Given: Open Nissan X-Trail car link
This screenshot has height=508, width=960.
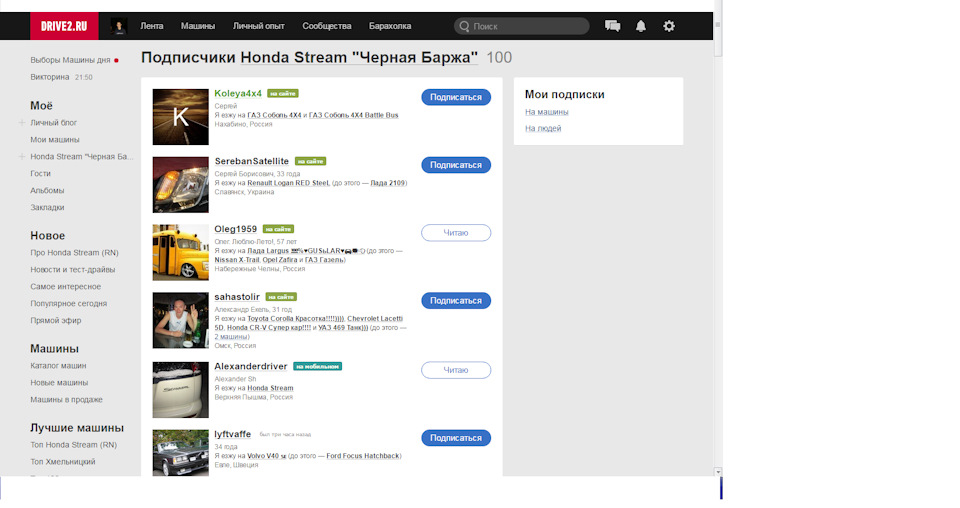Looking at the screenshot, I should click(x=237, y=260).
